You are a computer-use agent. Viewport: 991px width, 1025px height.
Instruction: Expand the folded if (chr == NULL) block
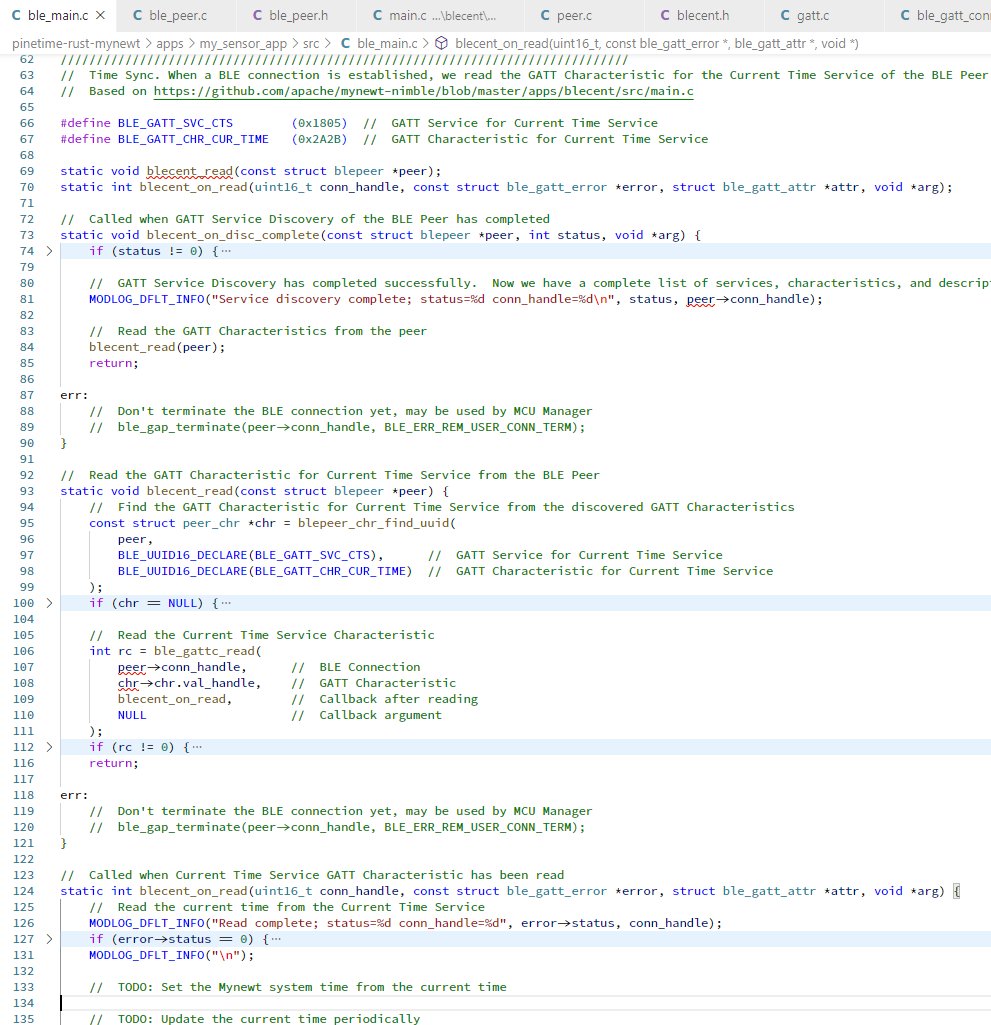[49, 603]
